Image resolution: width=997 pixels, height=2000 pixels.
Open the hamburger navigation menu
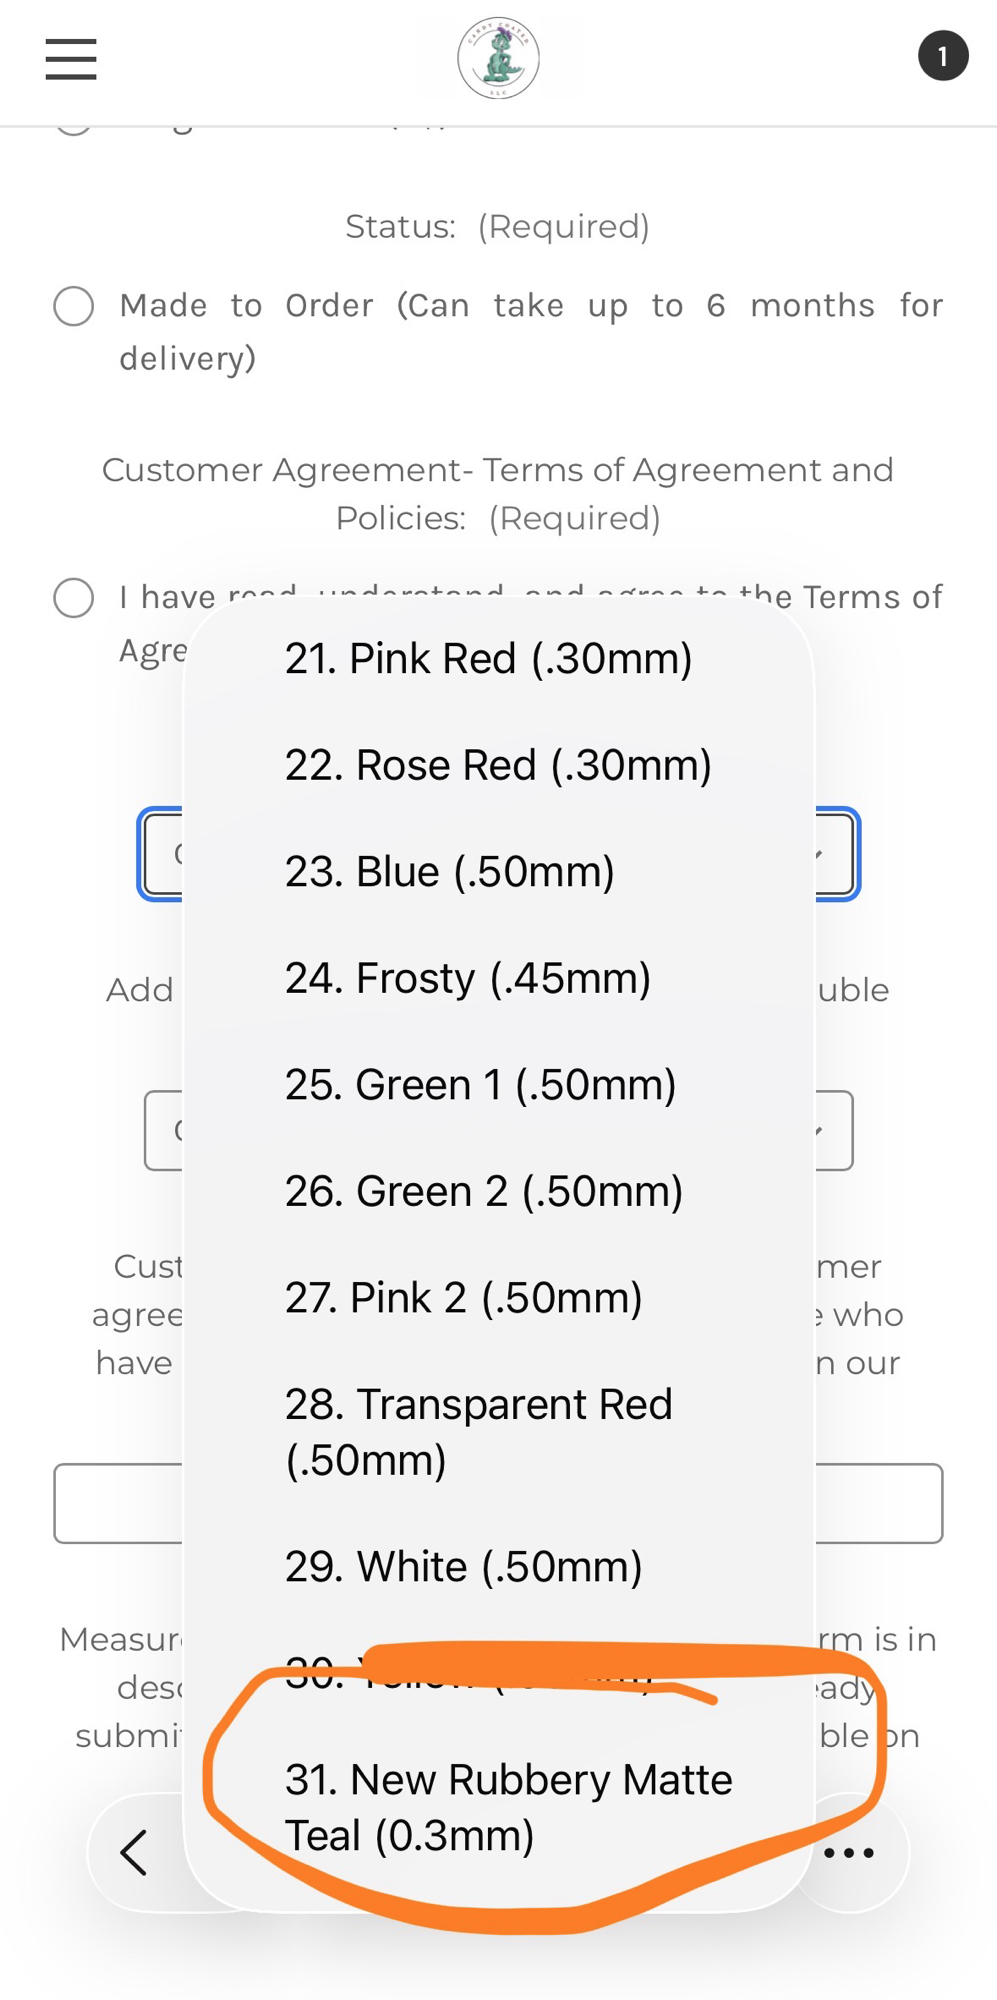(x=71, y=59)
